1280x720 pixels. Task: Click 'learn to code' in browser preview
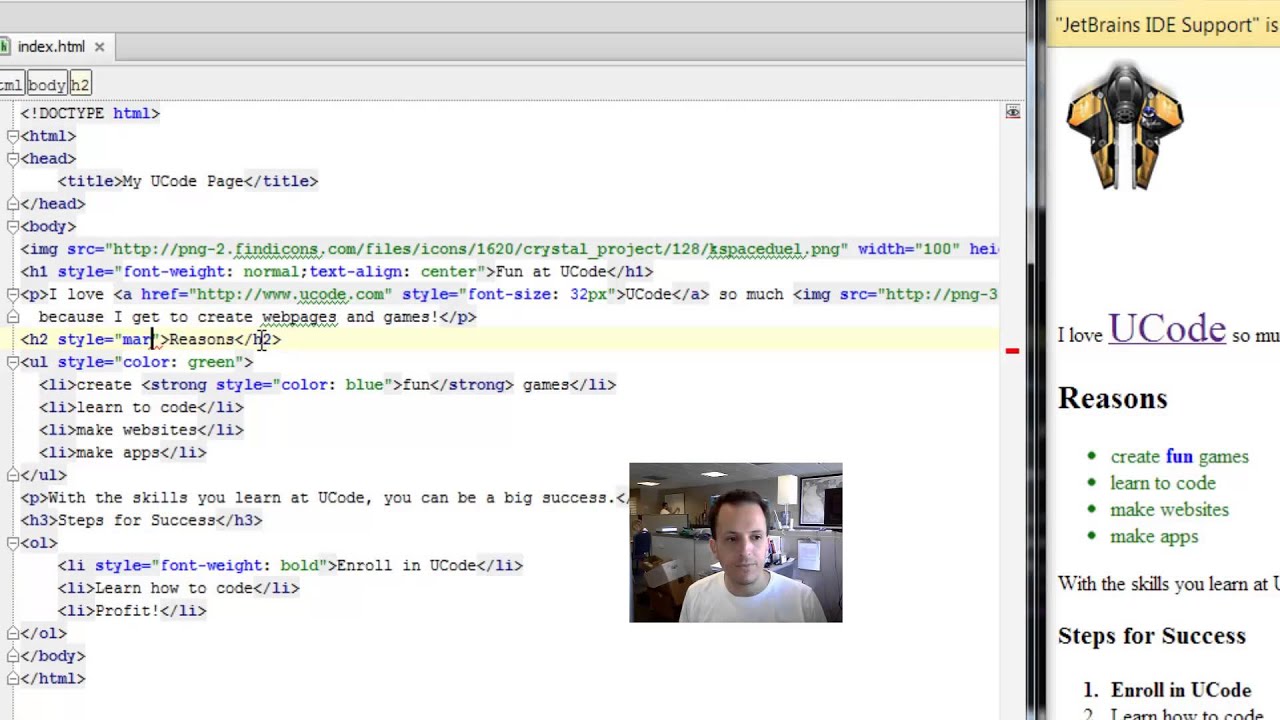(1163, 484)
